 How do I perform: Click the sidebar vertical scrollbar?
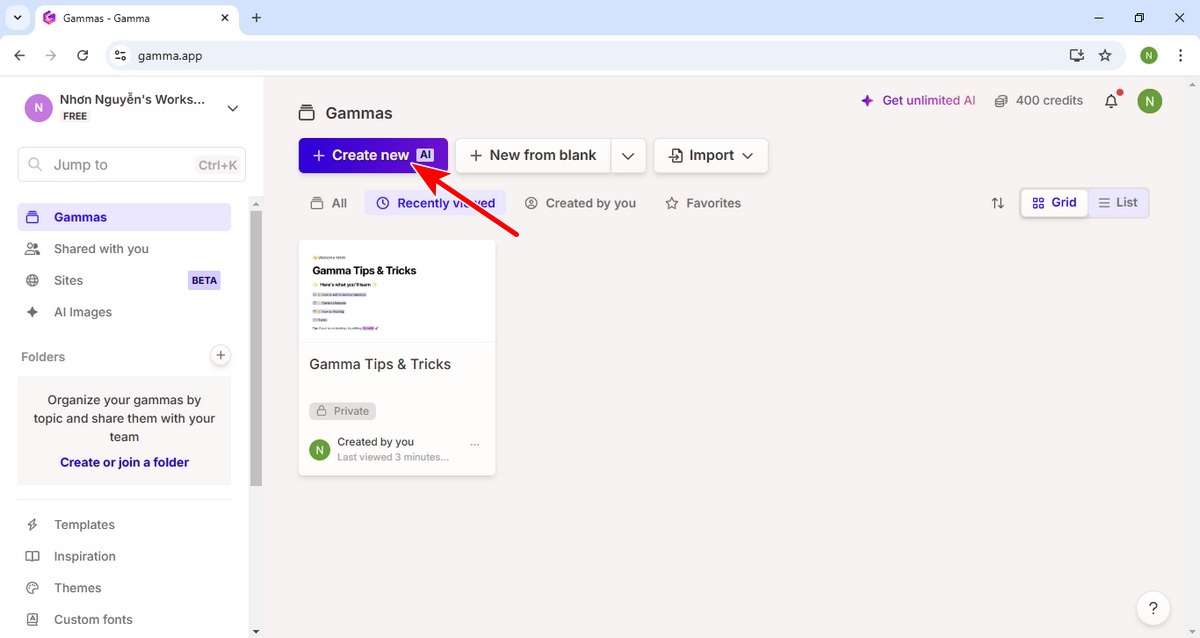[x=256, y=350]
